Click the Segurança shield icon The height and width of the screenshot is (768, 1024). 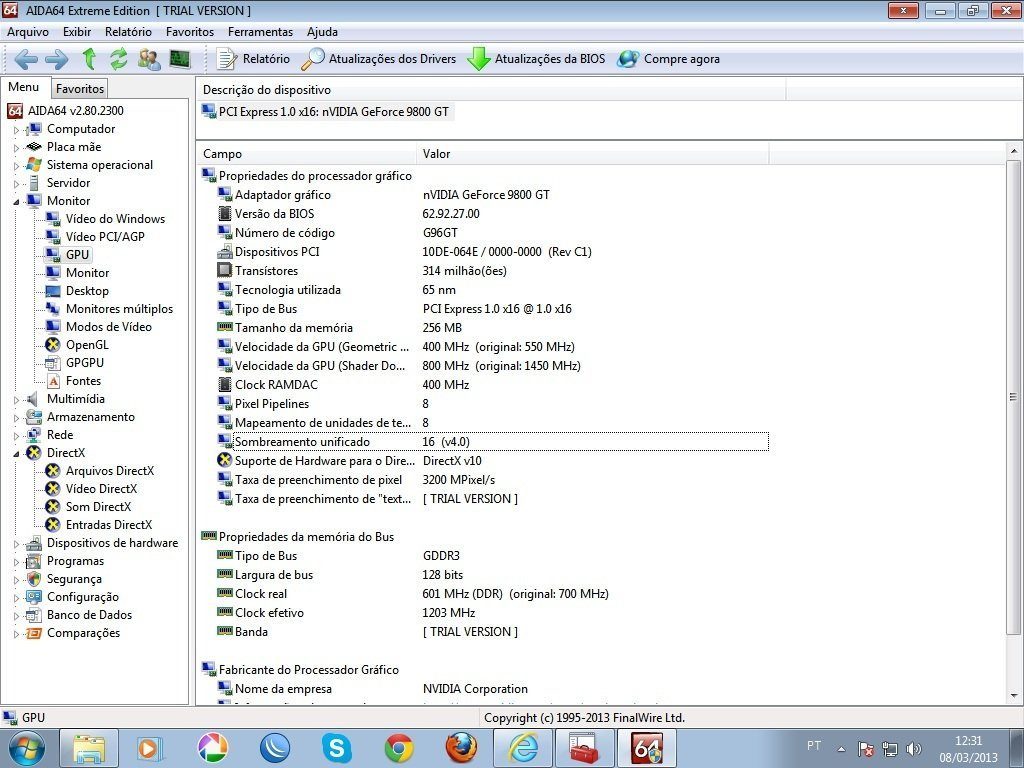tap(33, 579)
